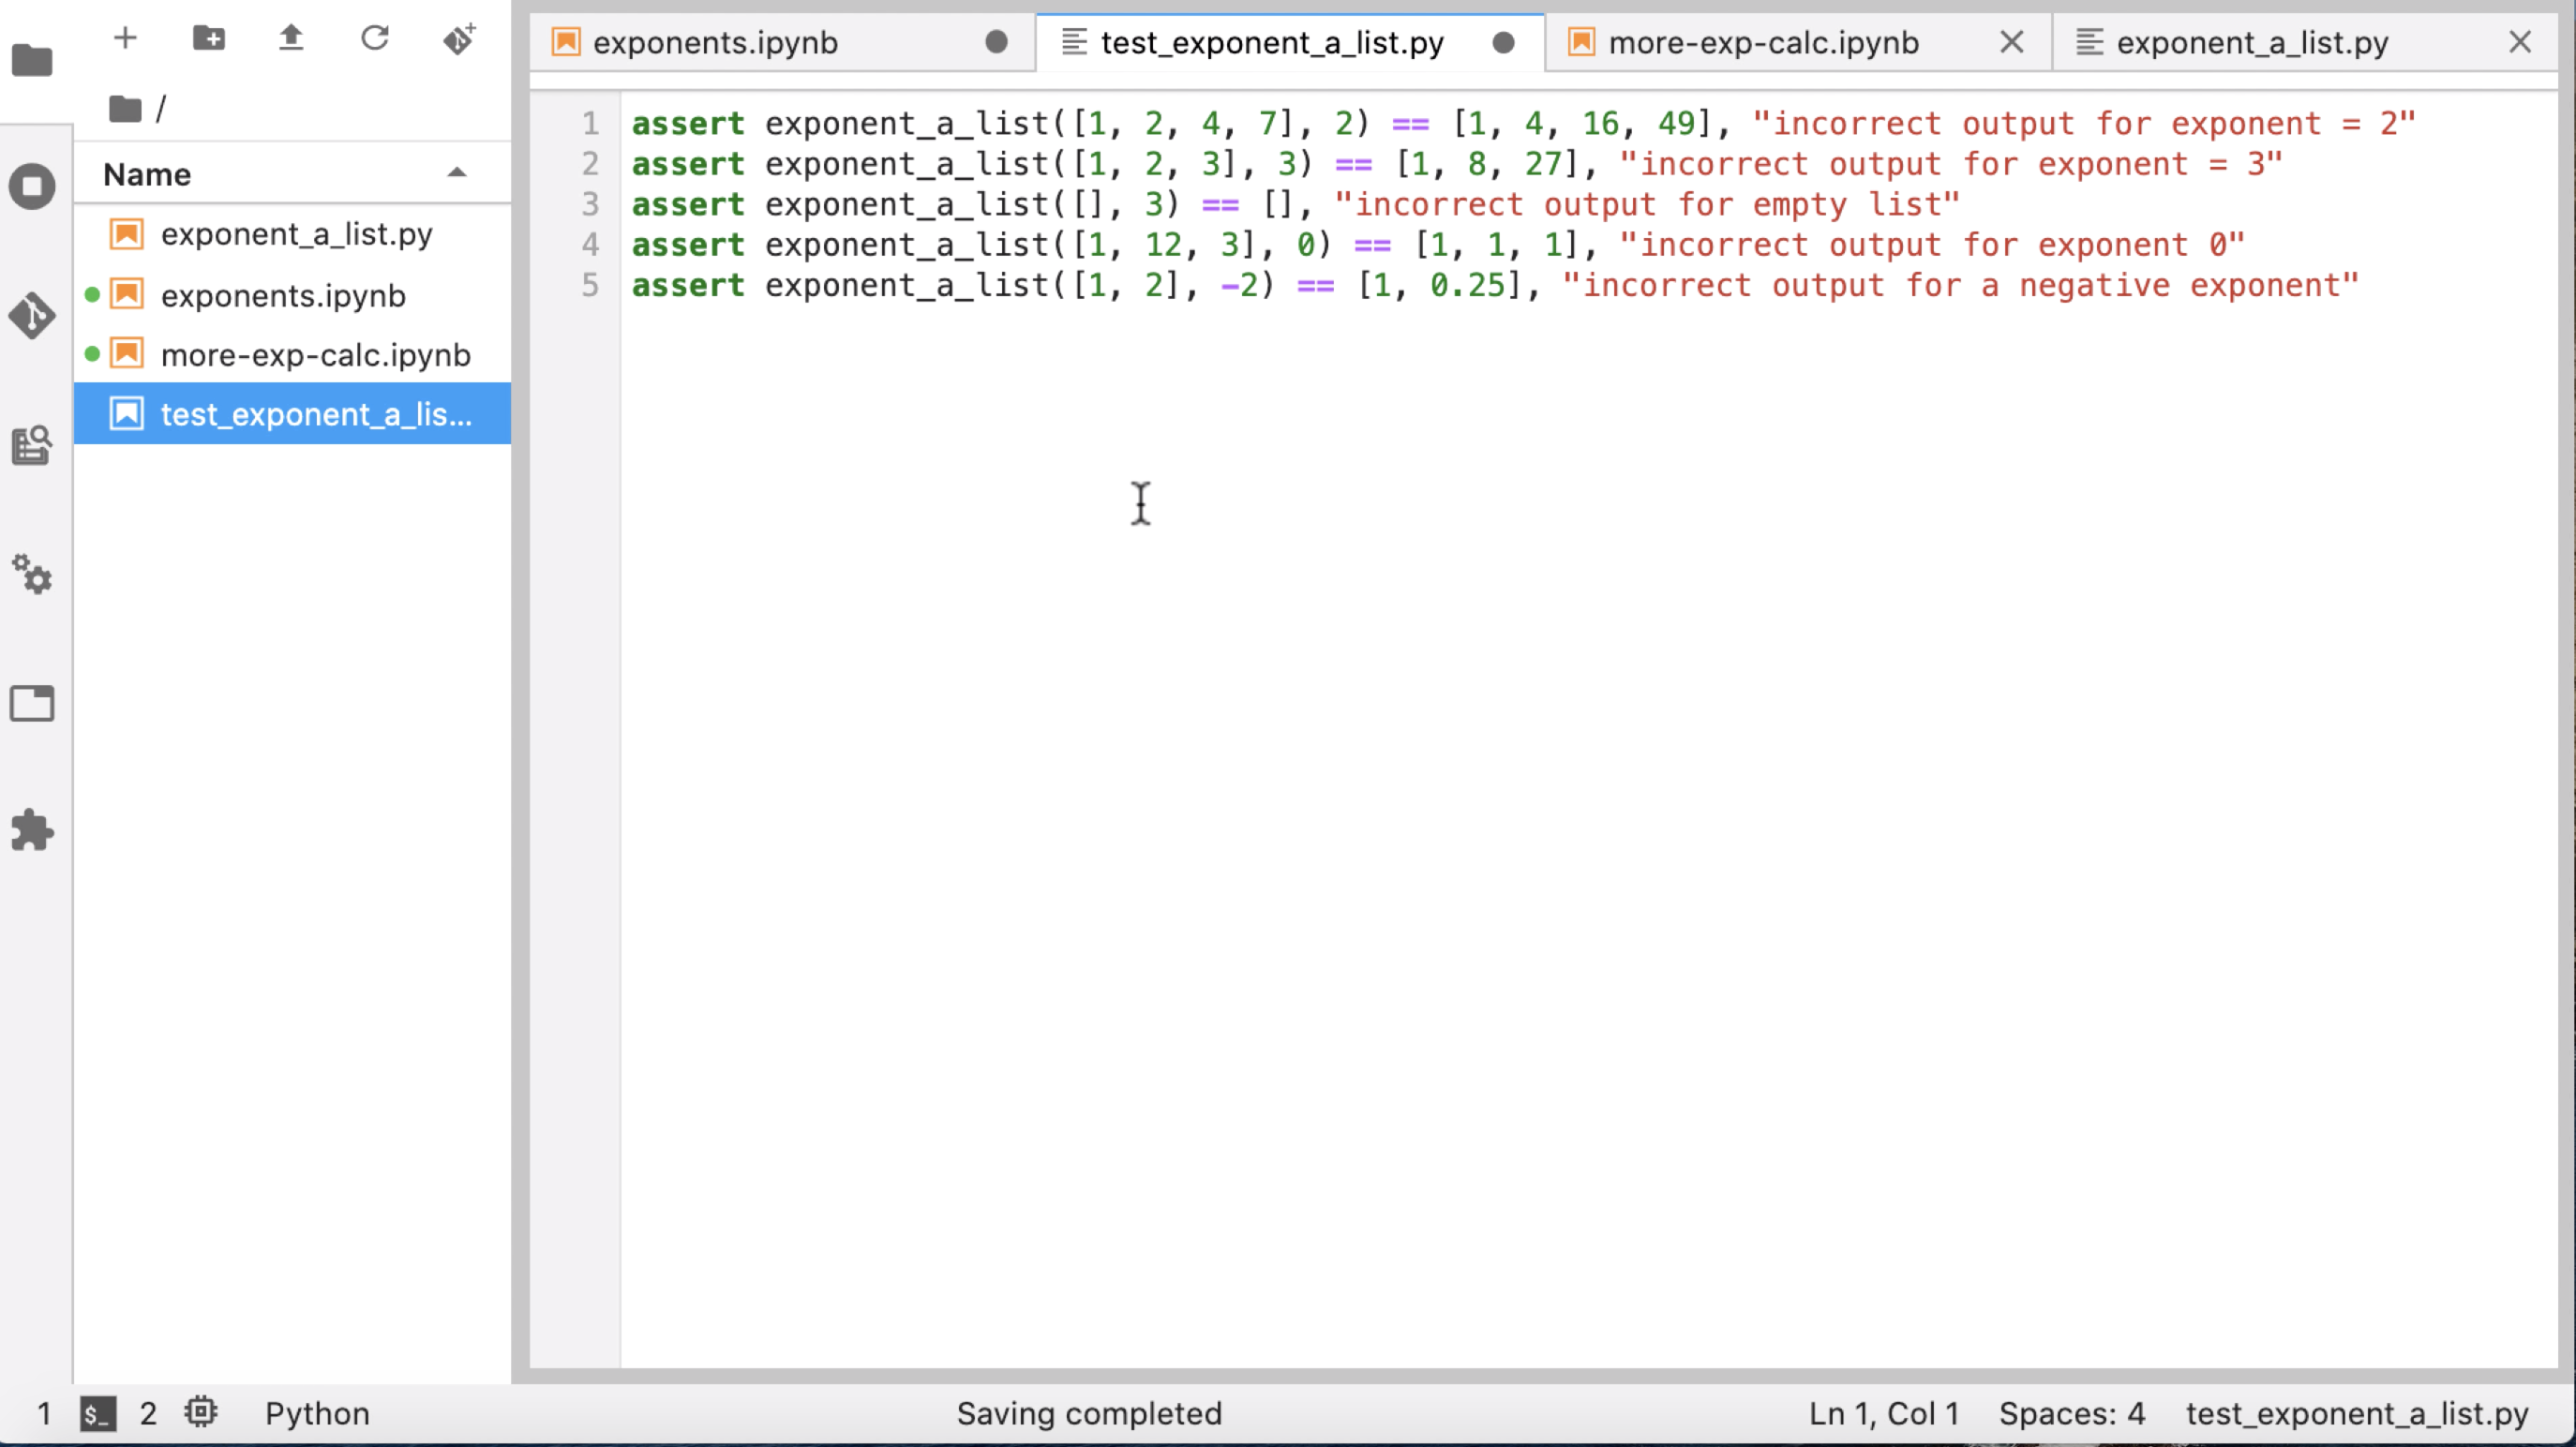Open the Property Inspector gears icon
The width and height of the screenshot is (2576, 1447).
tap(32, 575)
